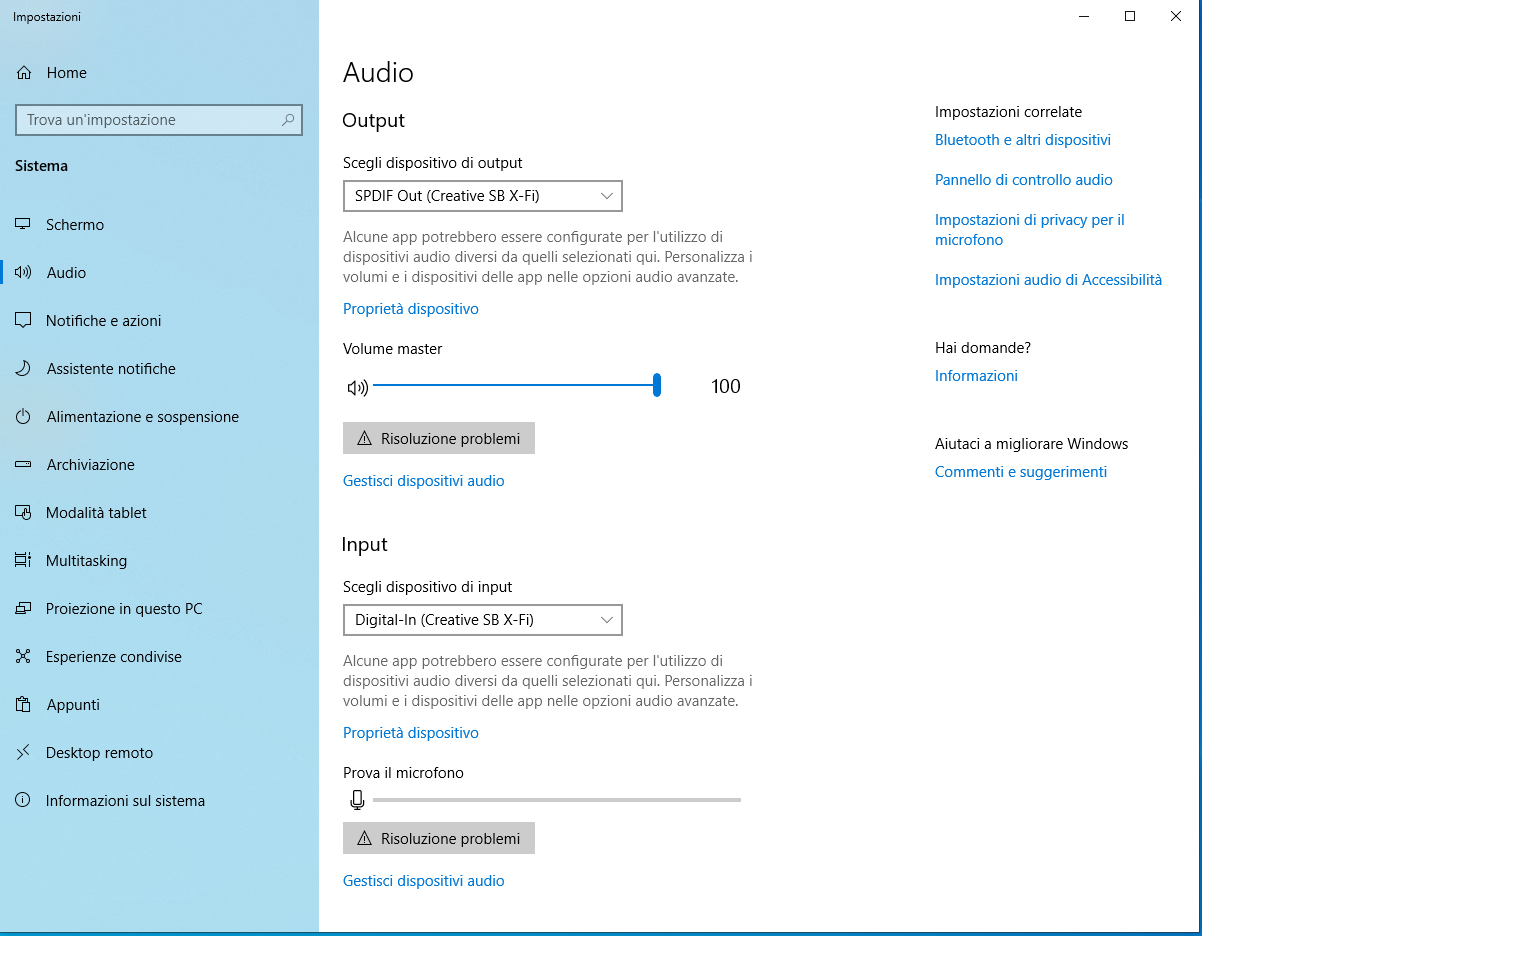Click the Proiezione in questo PC icon
The width and height of the screenshot is (1536, 960).
pyautogui.click(x=23, y=609)
